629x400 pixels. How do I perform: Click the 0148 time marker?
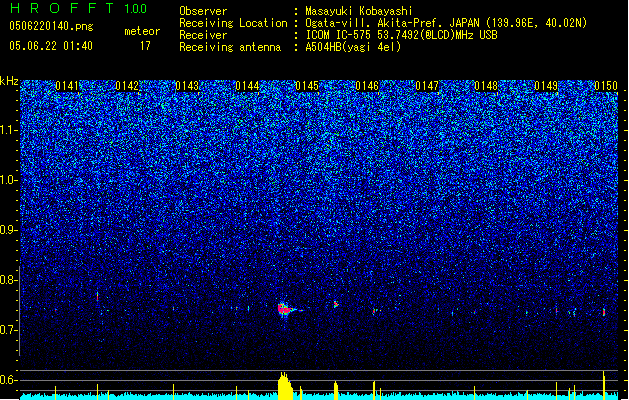pyautogui.click(x=486, y=86)
